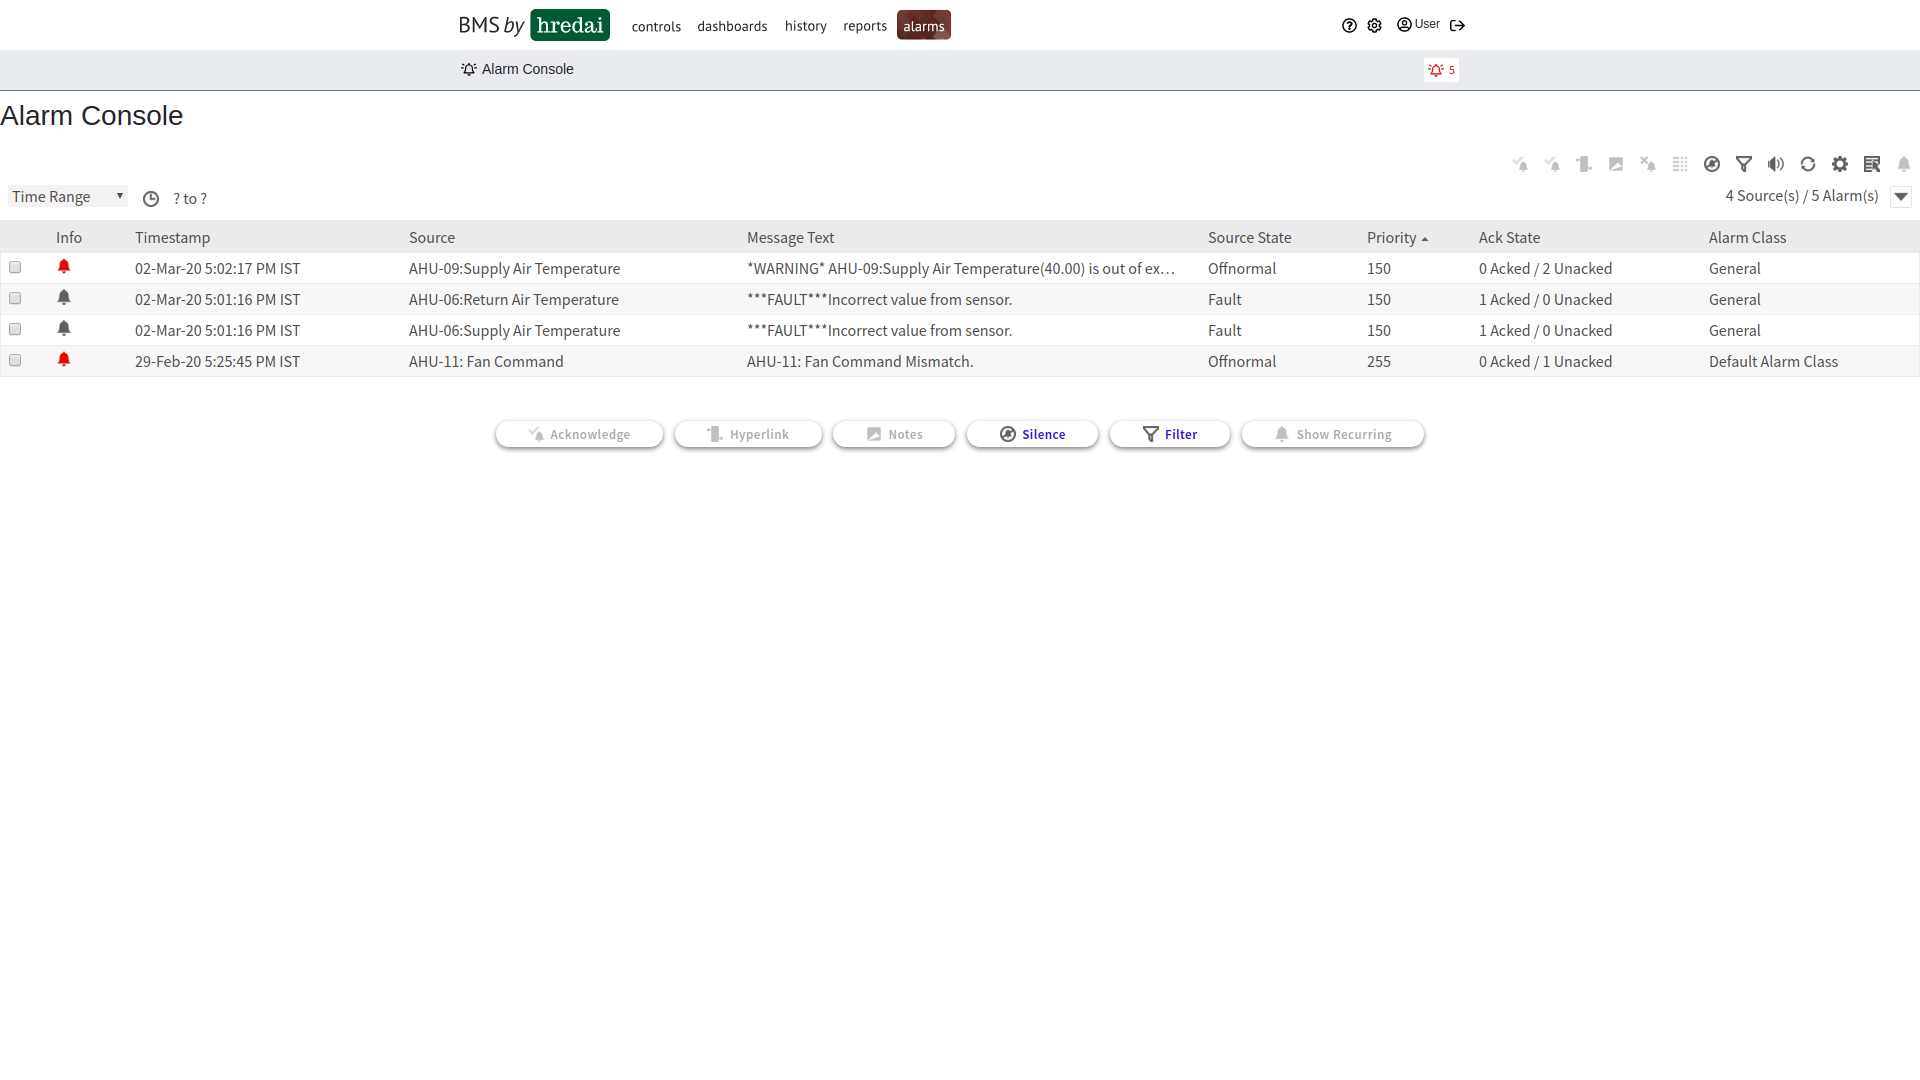The height and width of the screenshot is (1080, 1920).
Task: Click the '? to ?' time range text
Action: click(x=190, y=199)
